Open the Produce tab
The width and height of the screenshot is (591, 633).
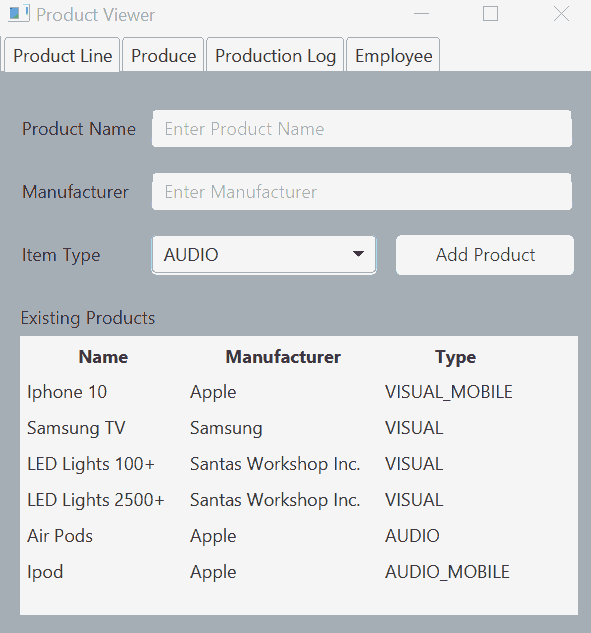(x=163, y=55)
